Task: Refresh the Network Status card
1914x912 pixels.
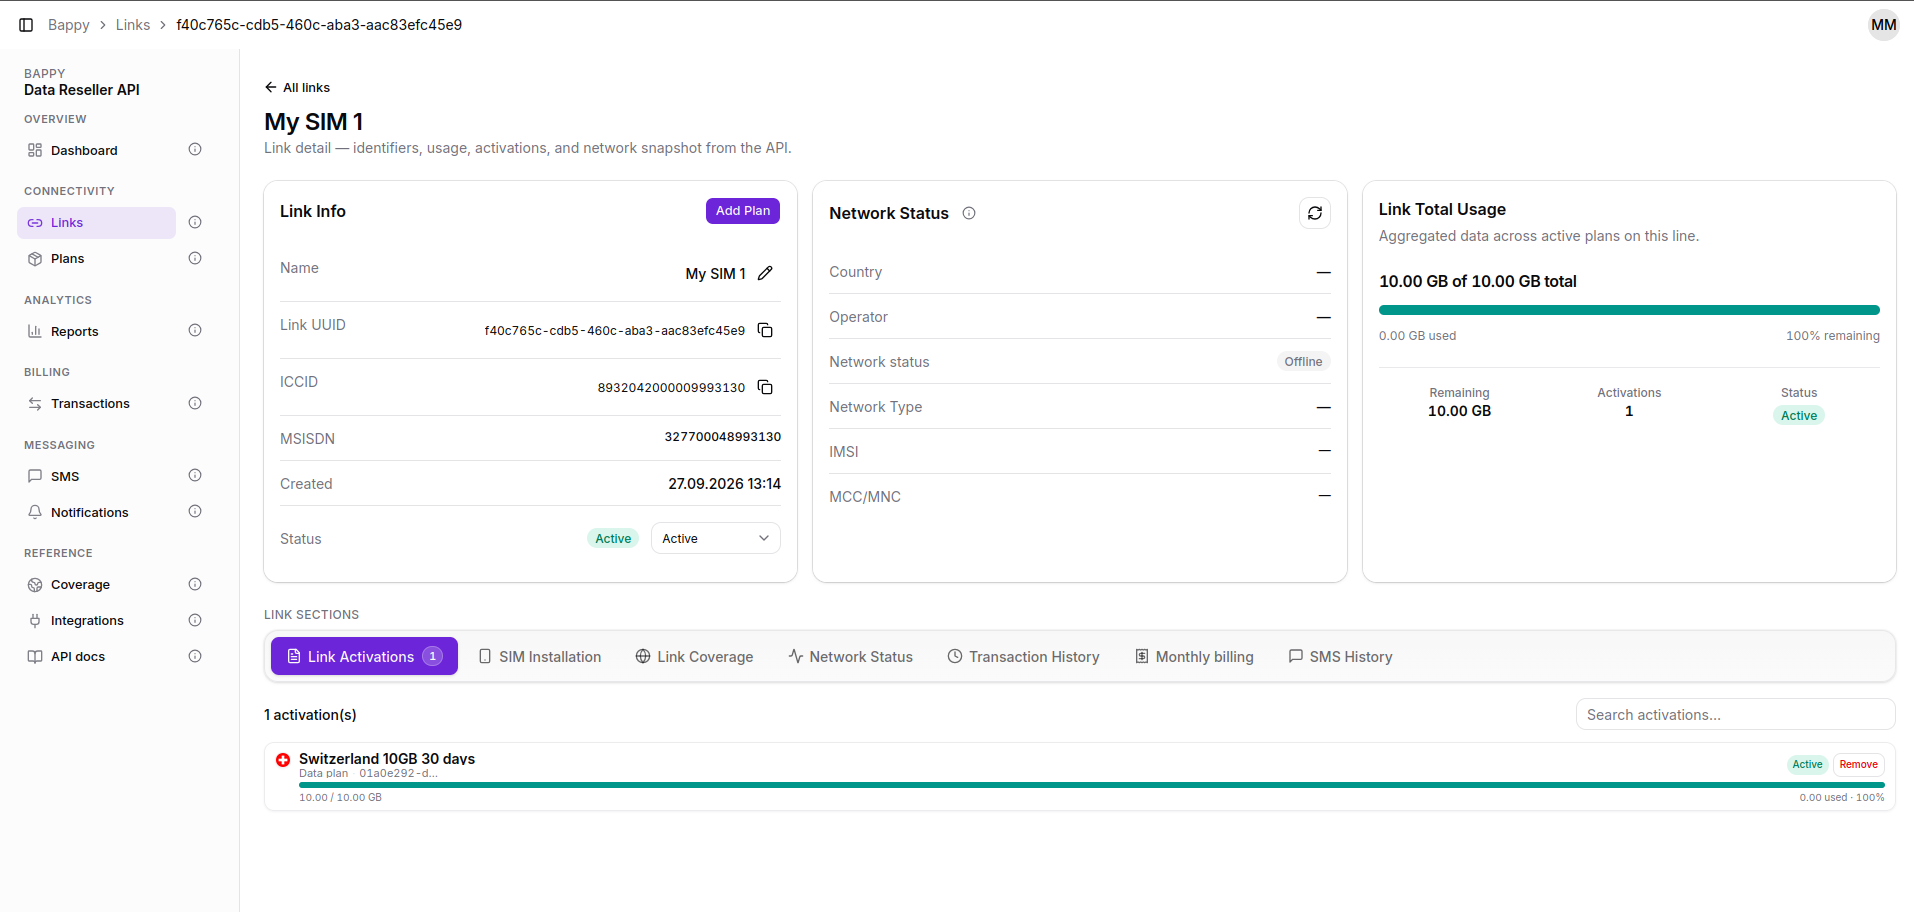Action: (x=1315, y=213)
